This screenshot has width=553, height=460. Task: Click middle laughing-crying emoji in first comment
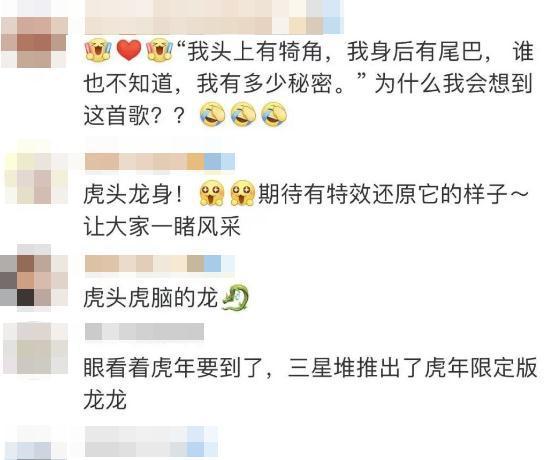click(x=243, y=115)
